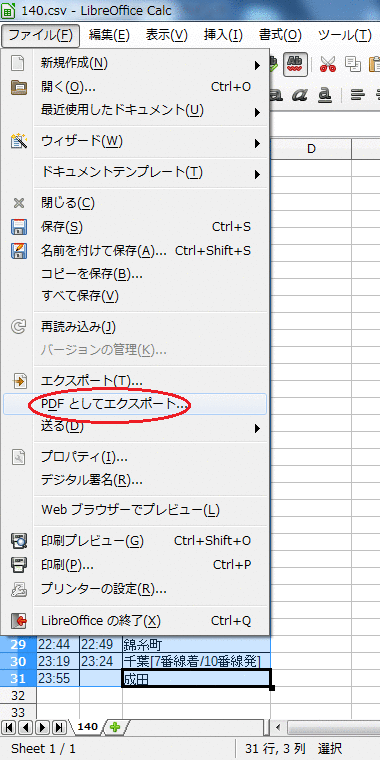Choose プロパティ(I)... entry
Screen dimensions: 380x760
(x=135, y=457)
